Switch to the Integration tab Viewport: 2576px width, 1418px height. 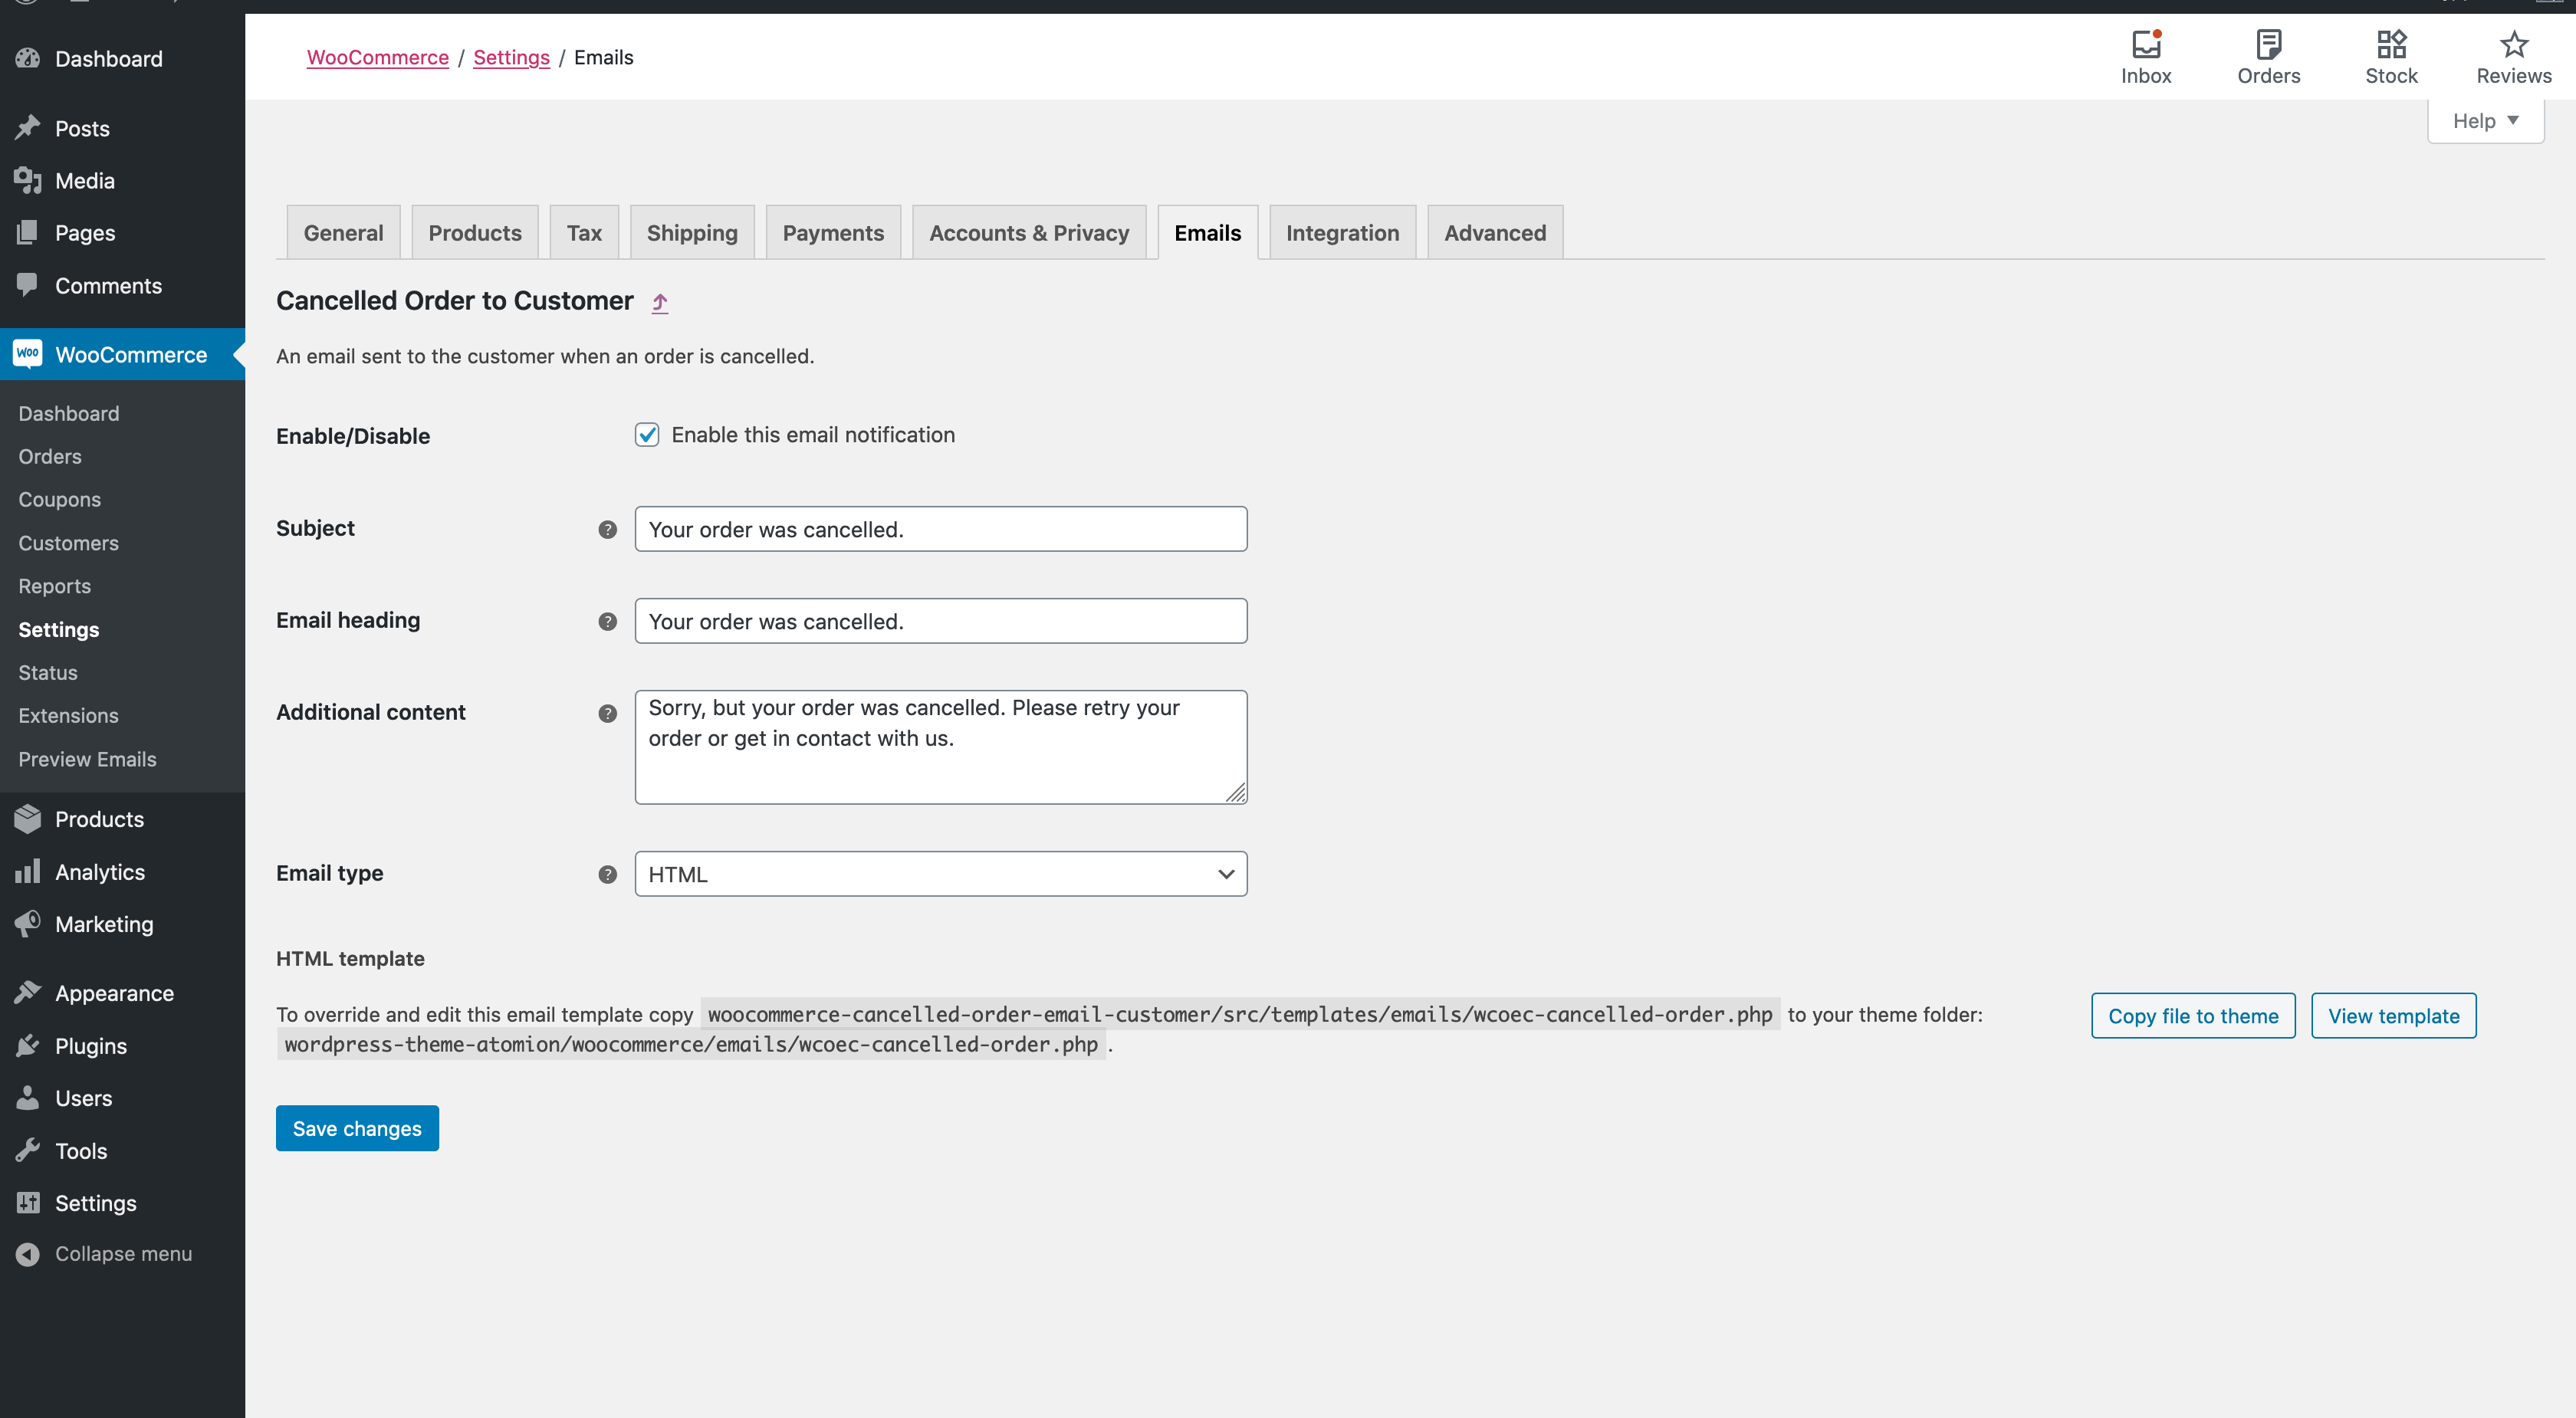1342,232
